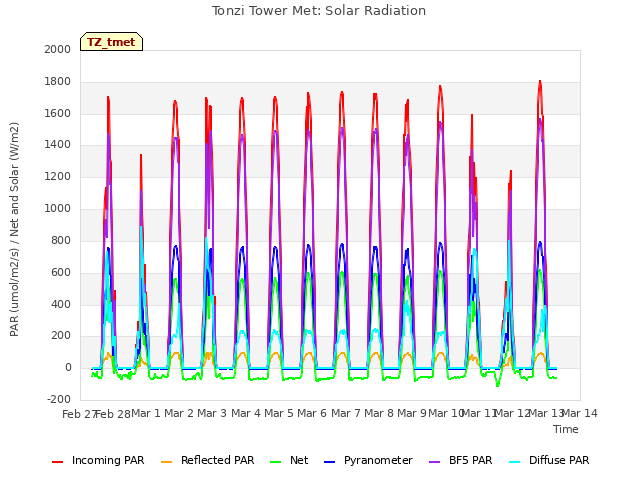Click the 400 y-axis tick label
Viewport: 640px width, 480px height.
(x=61, y=304)
